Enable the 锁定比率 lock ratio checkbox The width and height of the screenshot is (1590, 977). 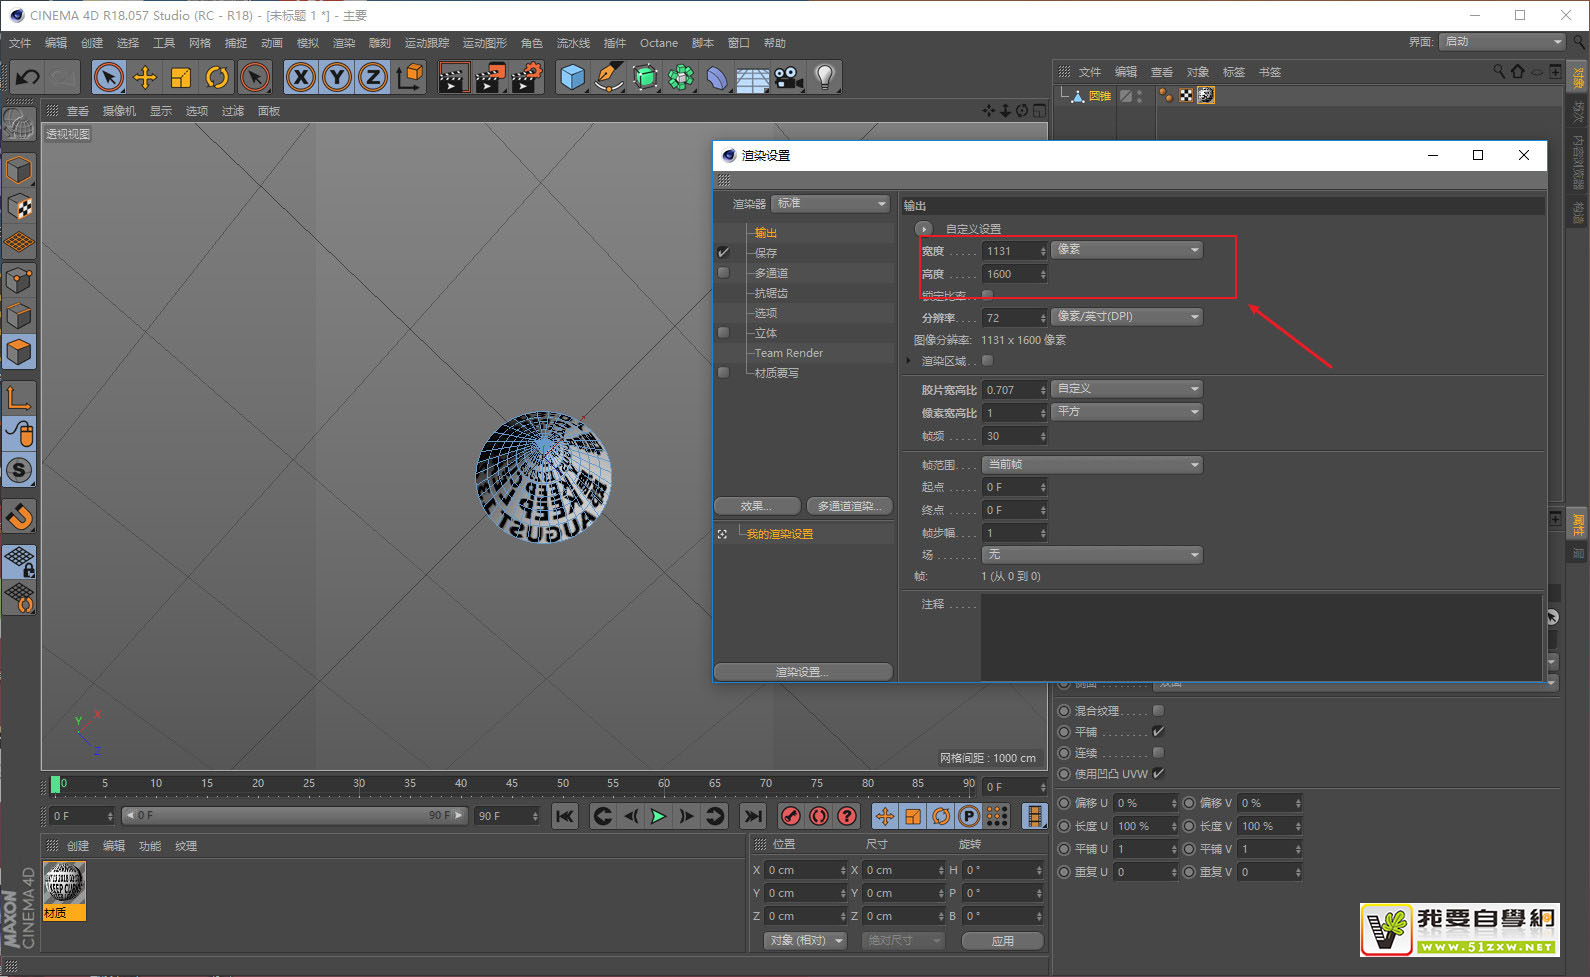[988, 295]
